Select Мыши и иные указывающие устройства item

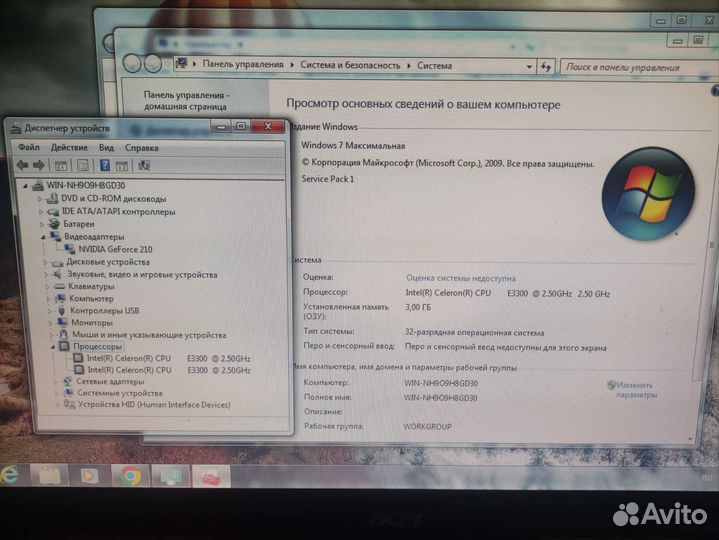click(x=149, y=335)
